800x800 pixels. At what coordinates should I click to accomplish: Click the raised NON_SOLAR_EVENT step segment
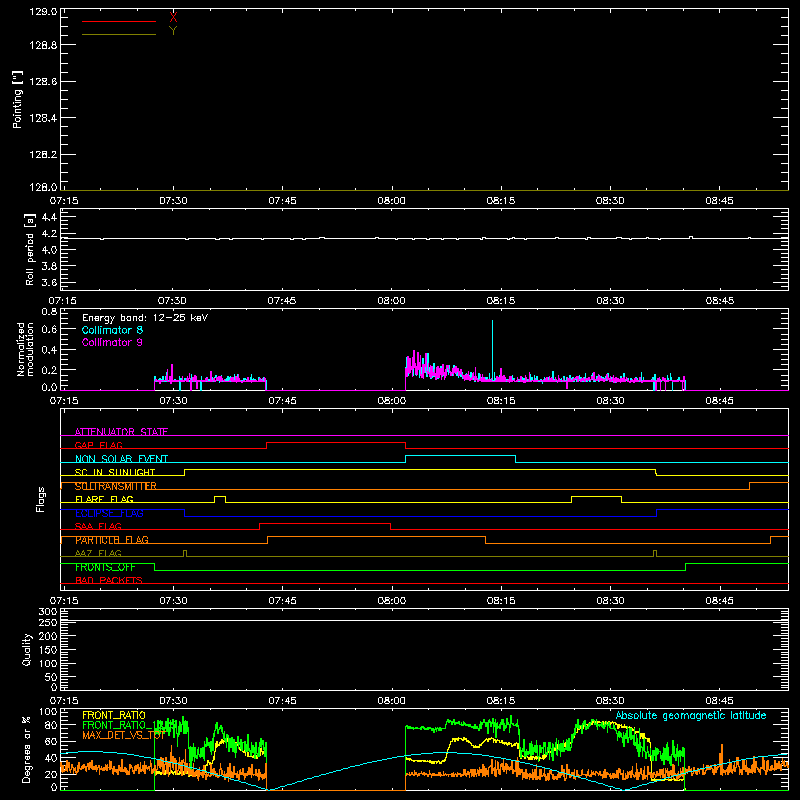[x=460, y=456]
